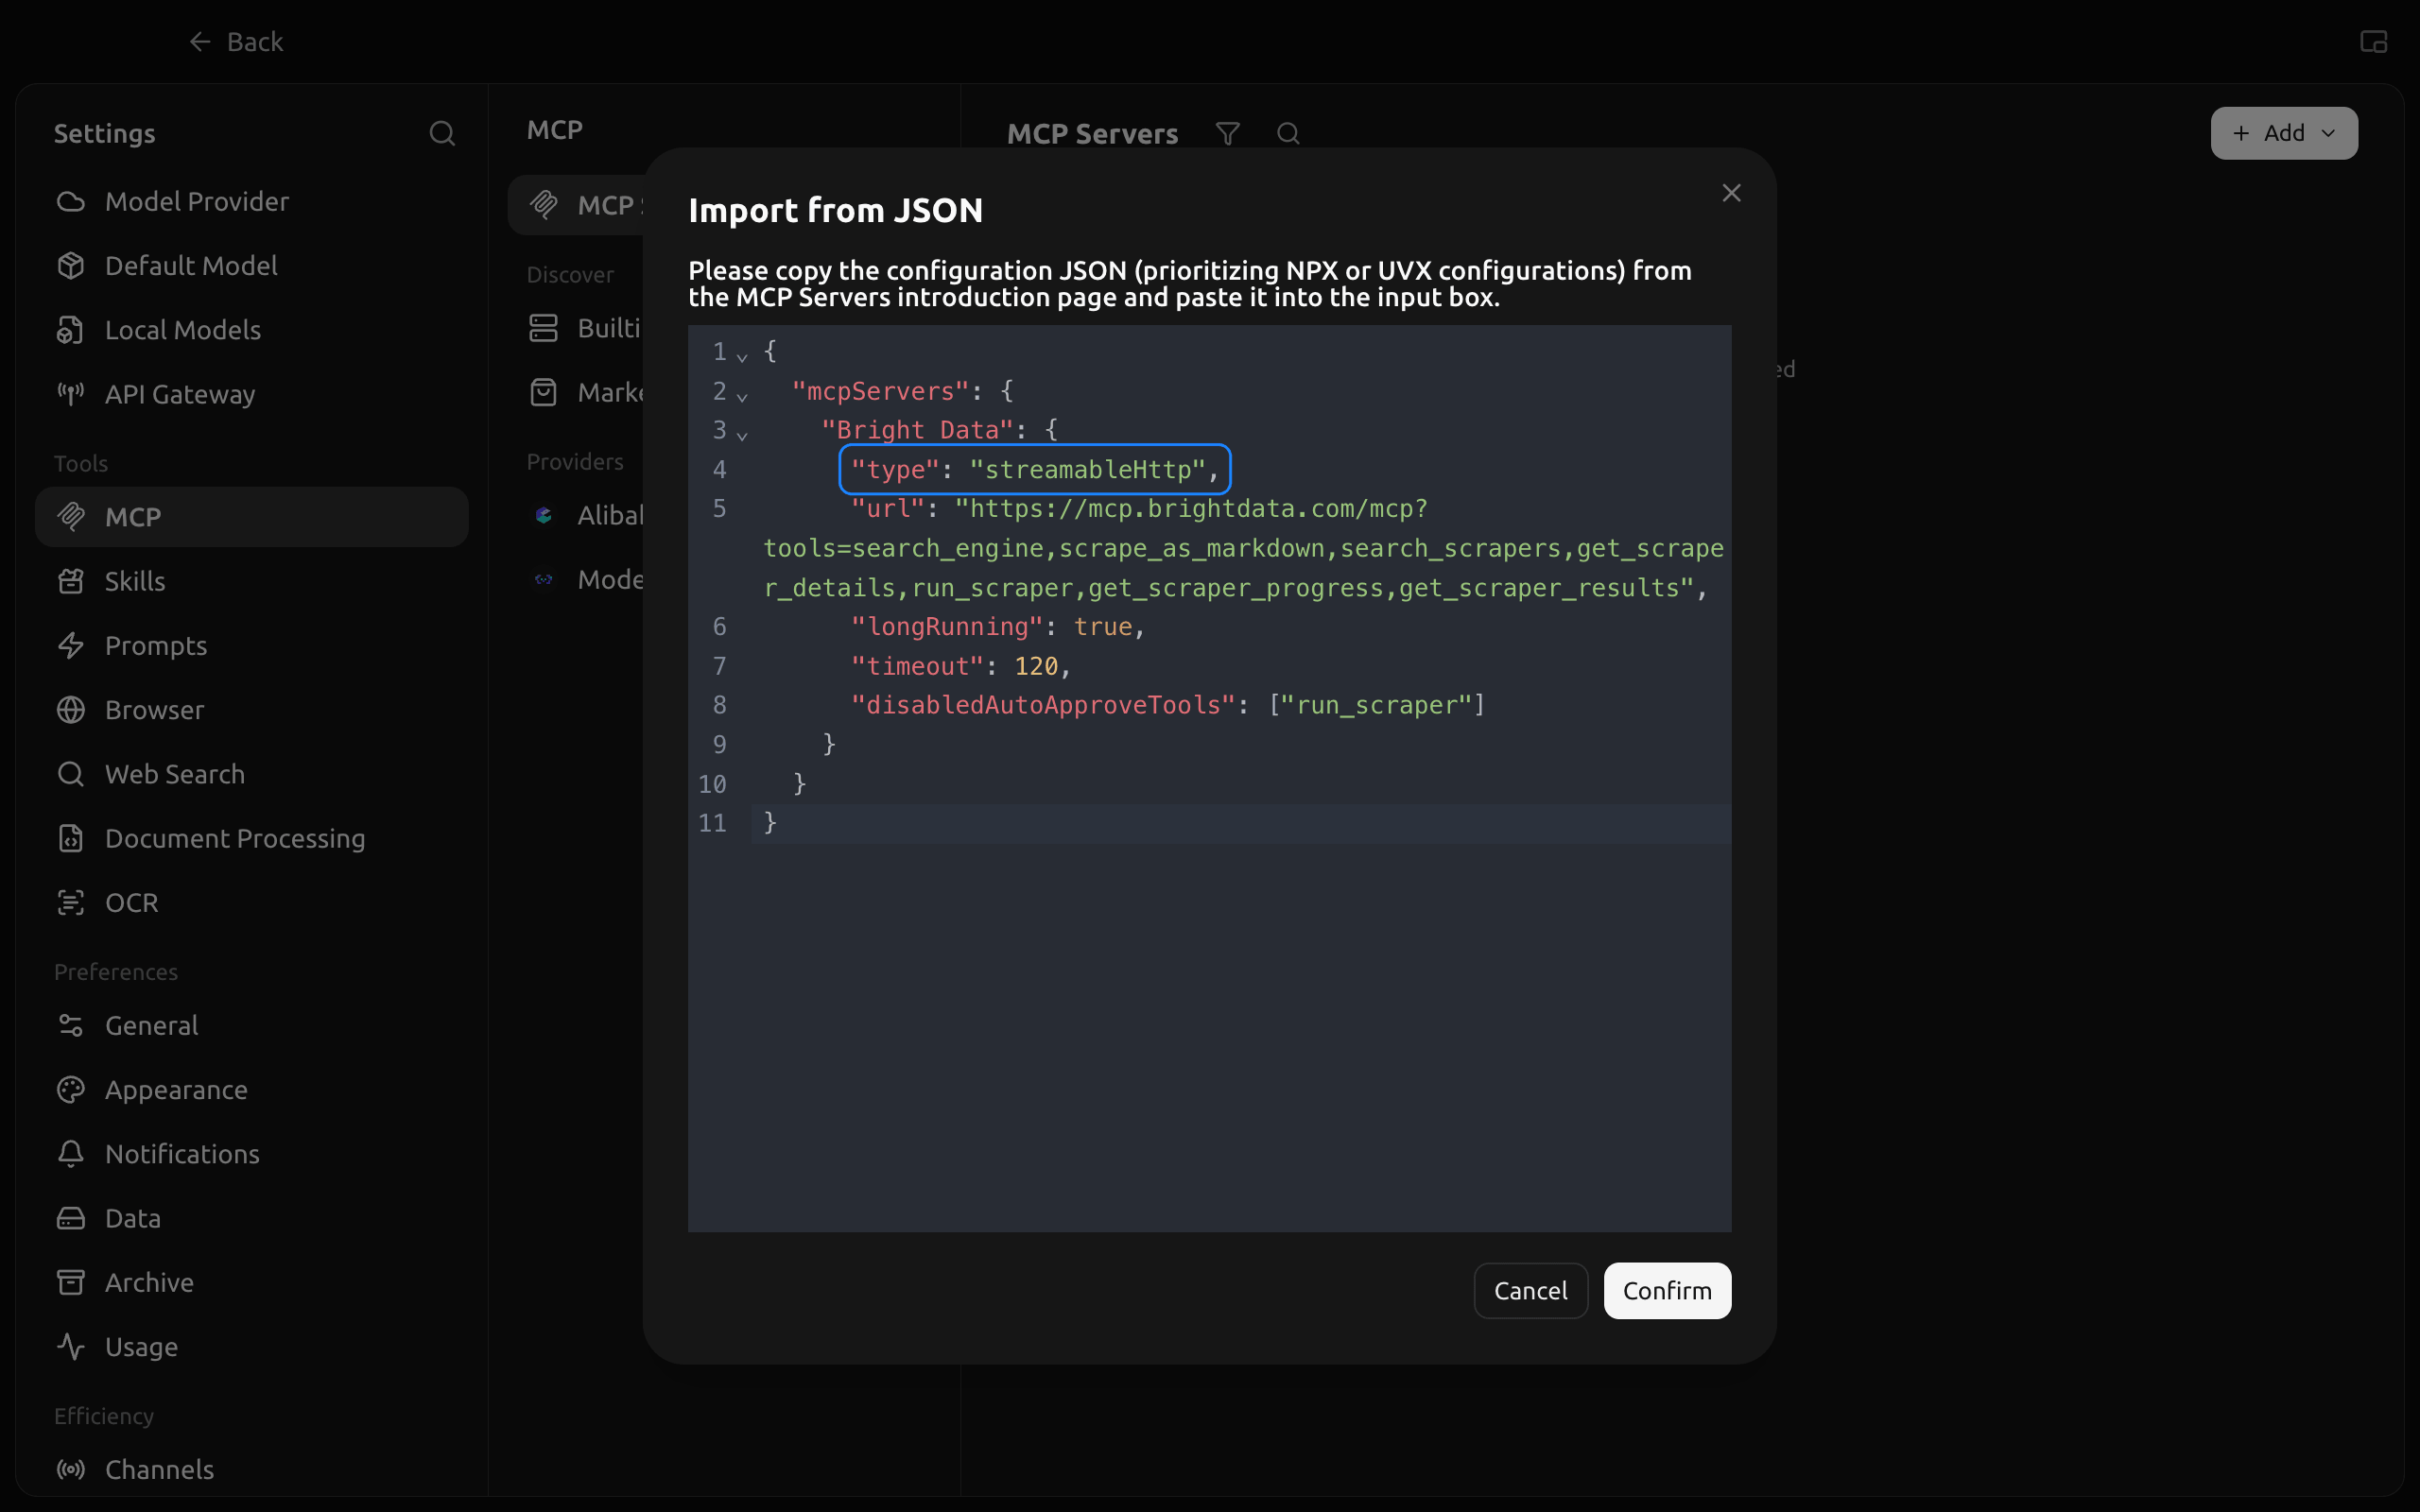
Task: Collapse line 1 fold arrow
Action: [x=742, y=356]
